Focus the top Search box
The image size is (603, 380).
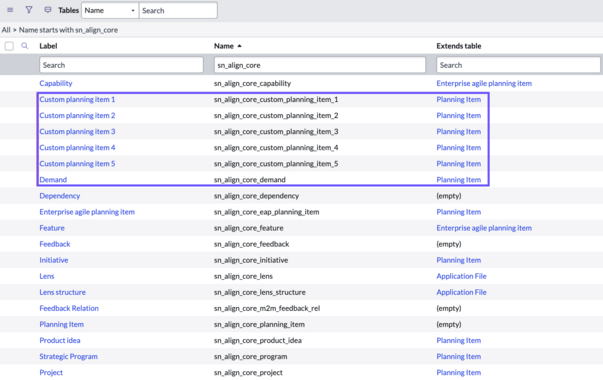click(178, 10)
